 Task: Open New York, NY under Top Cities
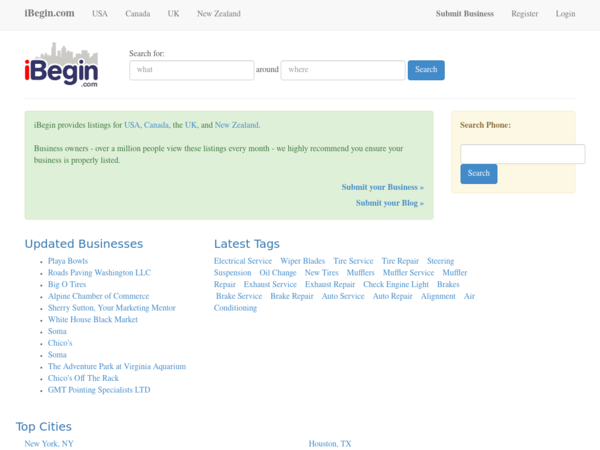tap(49, 443)
